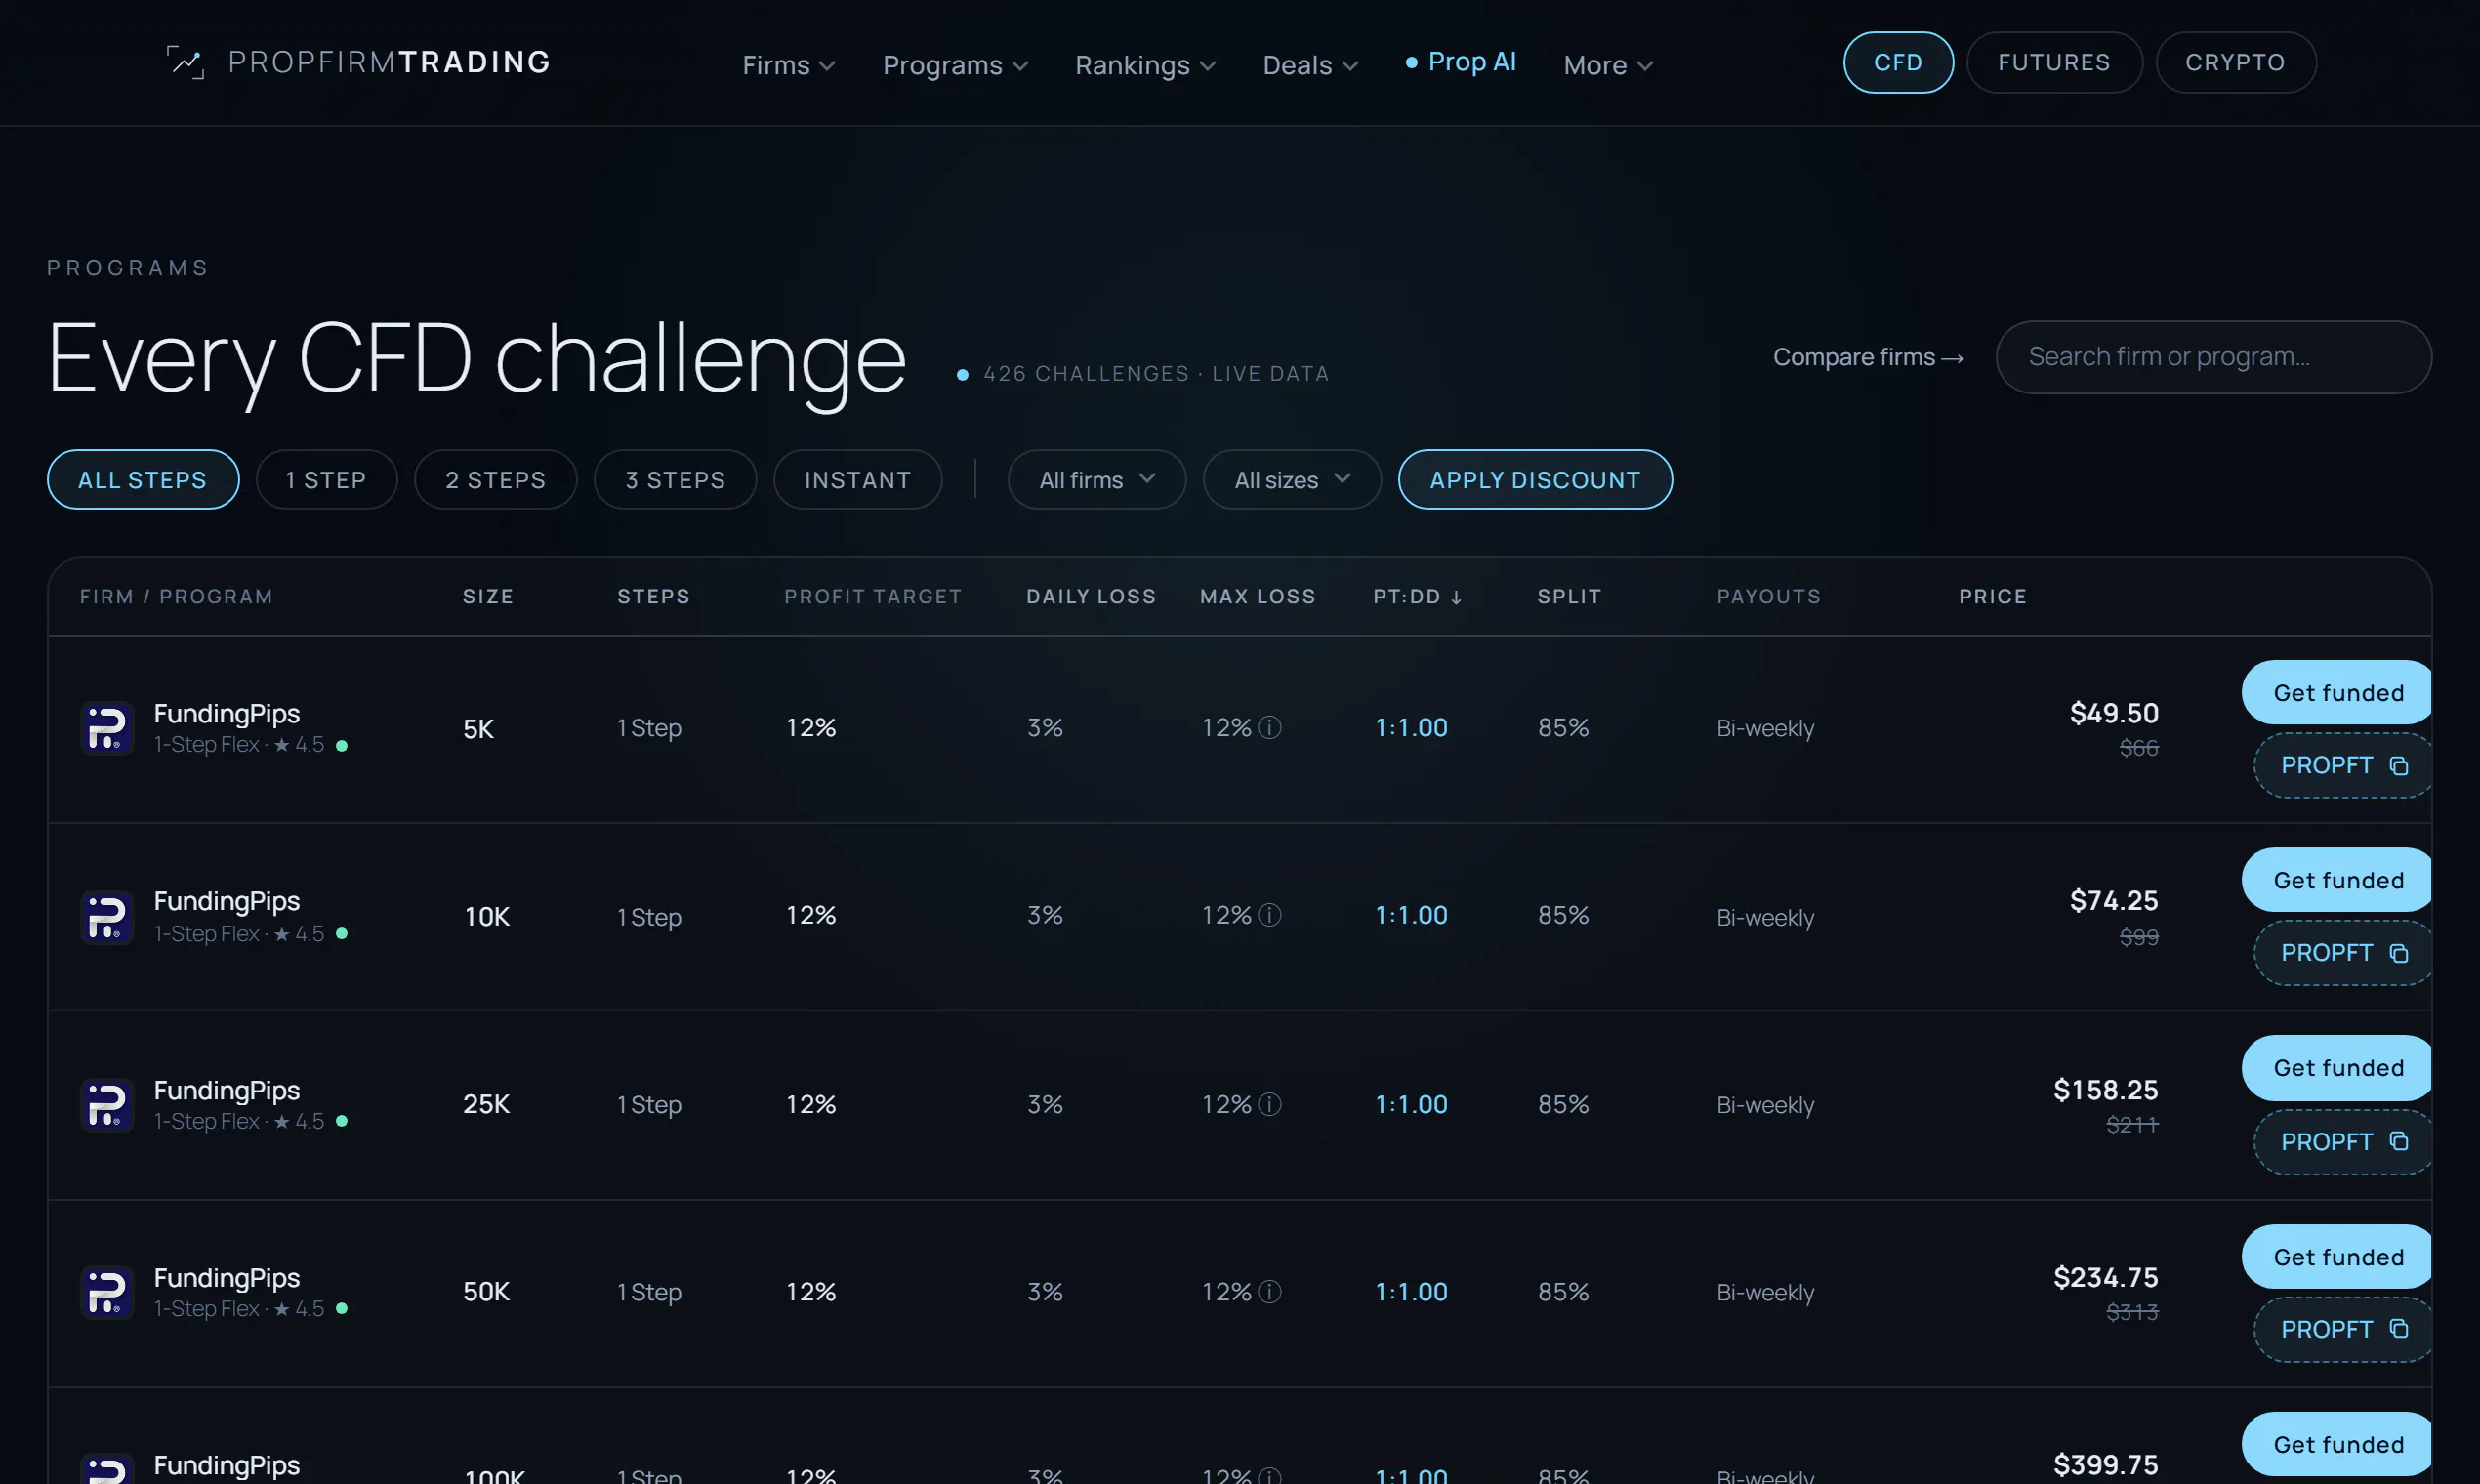Filter by 3 STEPS challenges

(676, 480)
